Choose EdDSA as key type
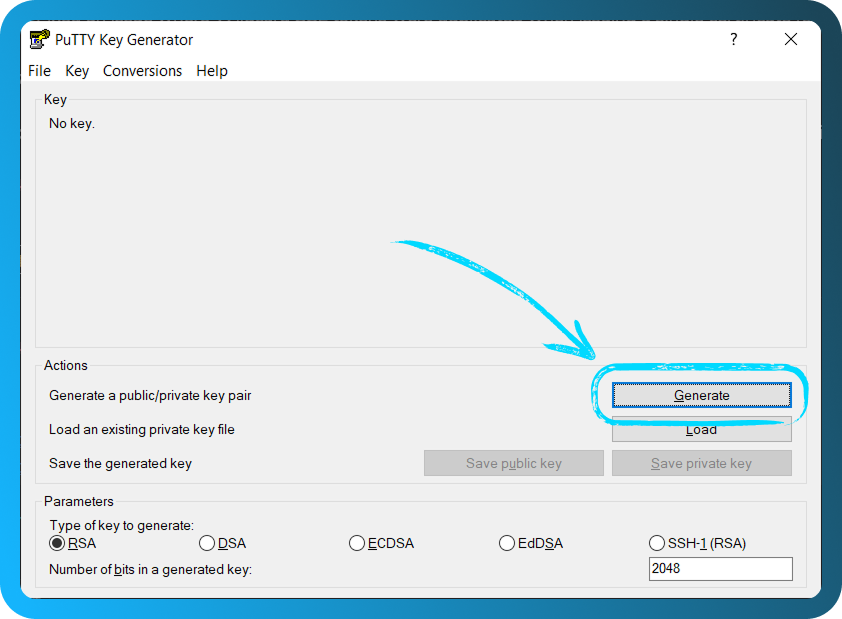Image resolution: width=842 pixels, height=619 pixels. point(507,543)
